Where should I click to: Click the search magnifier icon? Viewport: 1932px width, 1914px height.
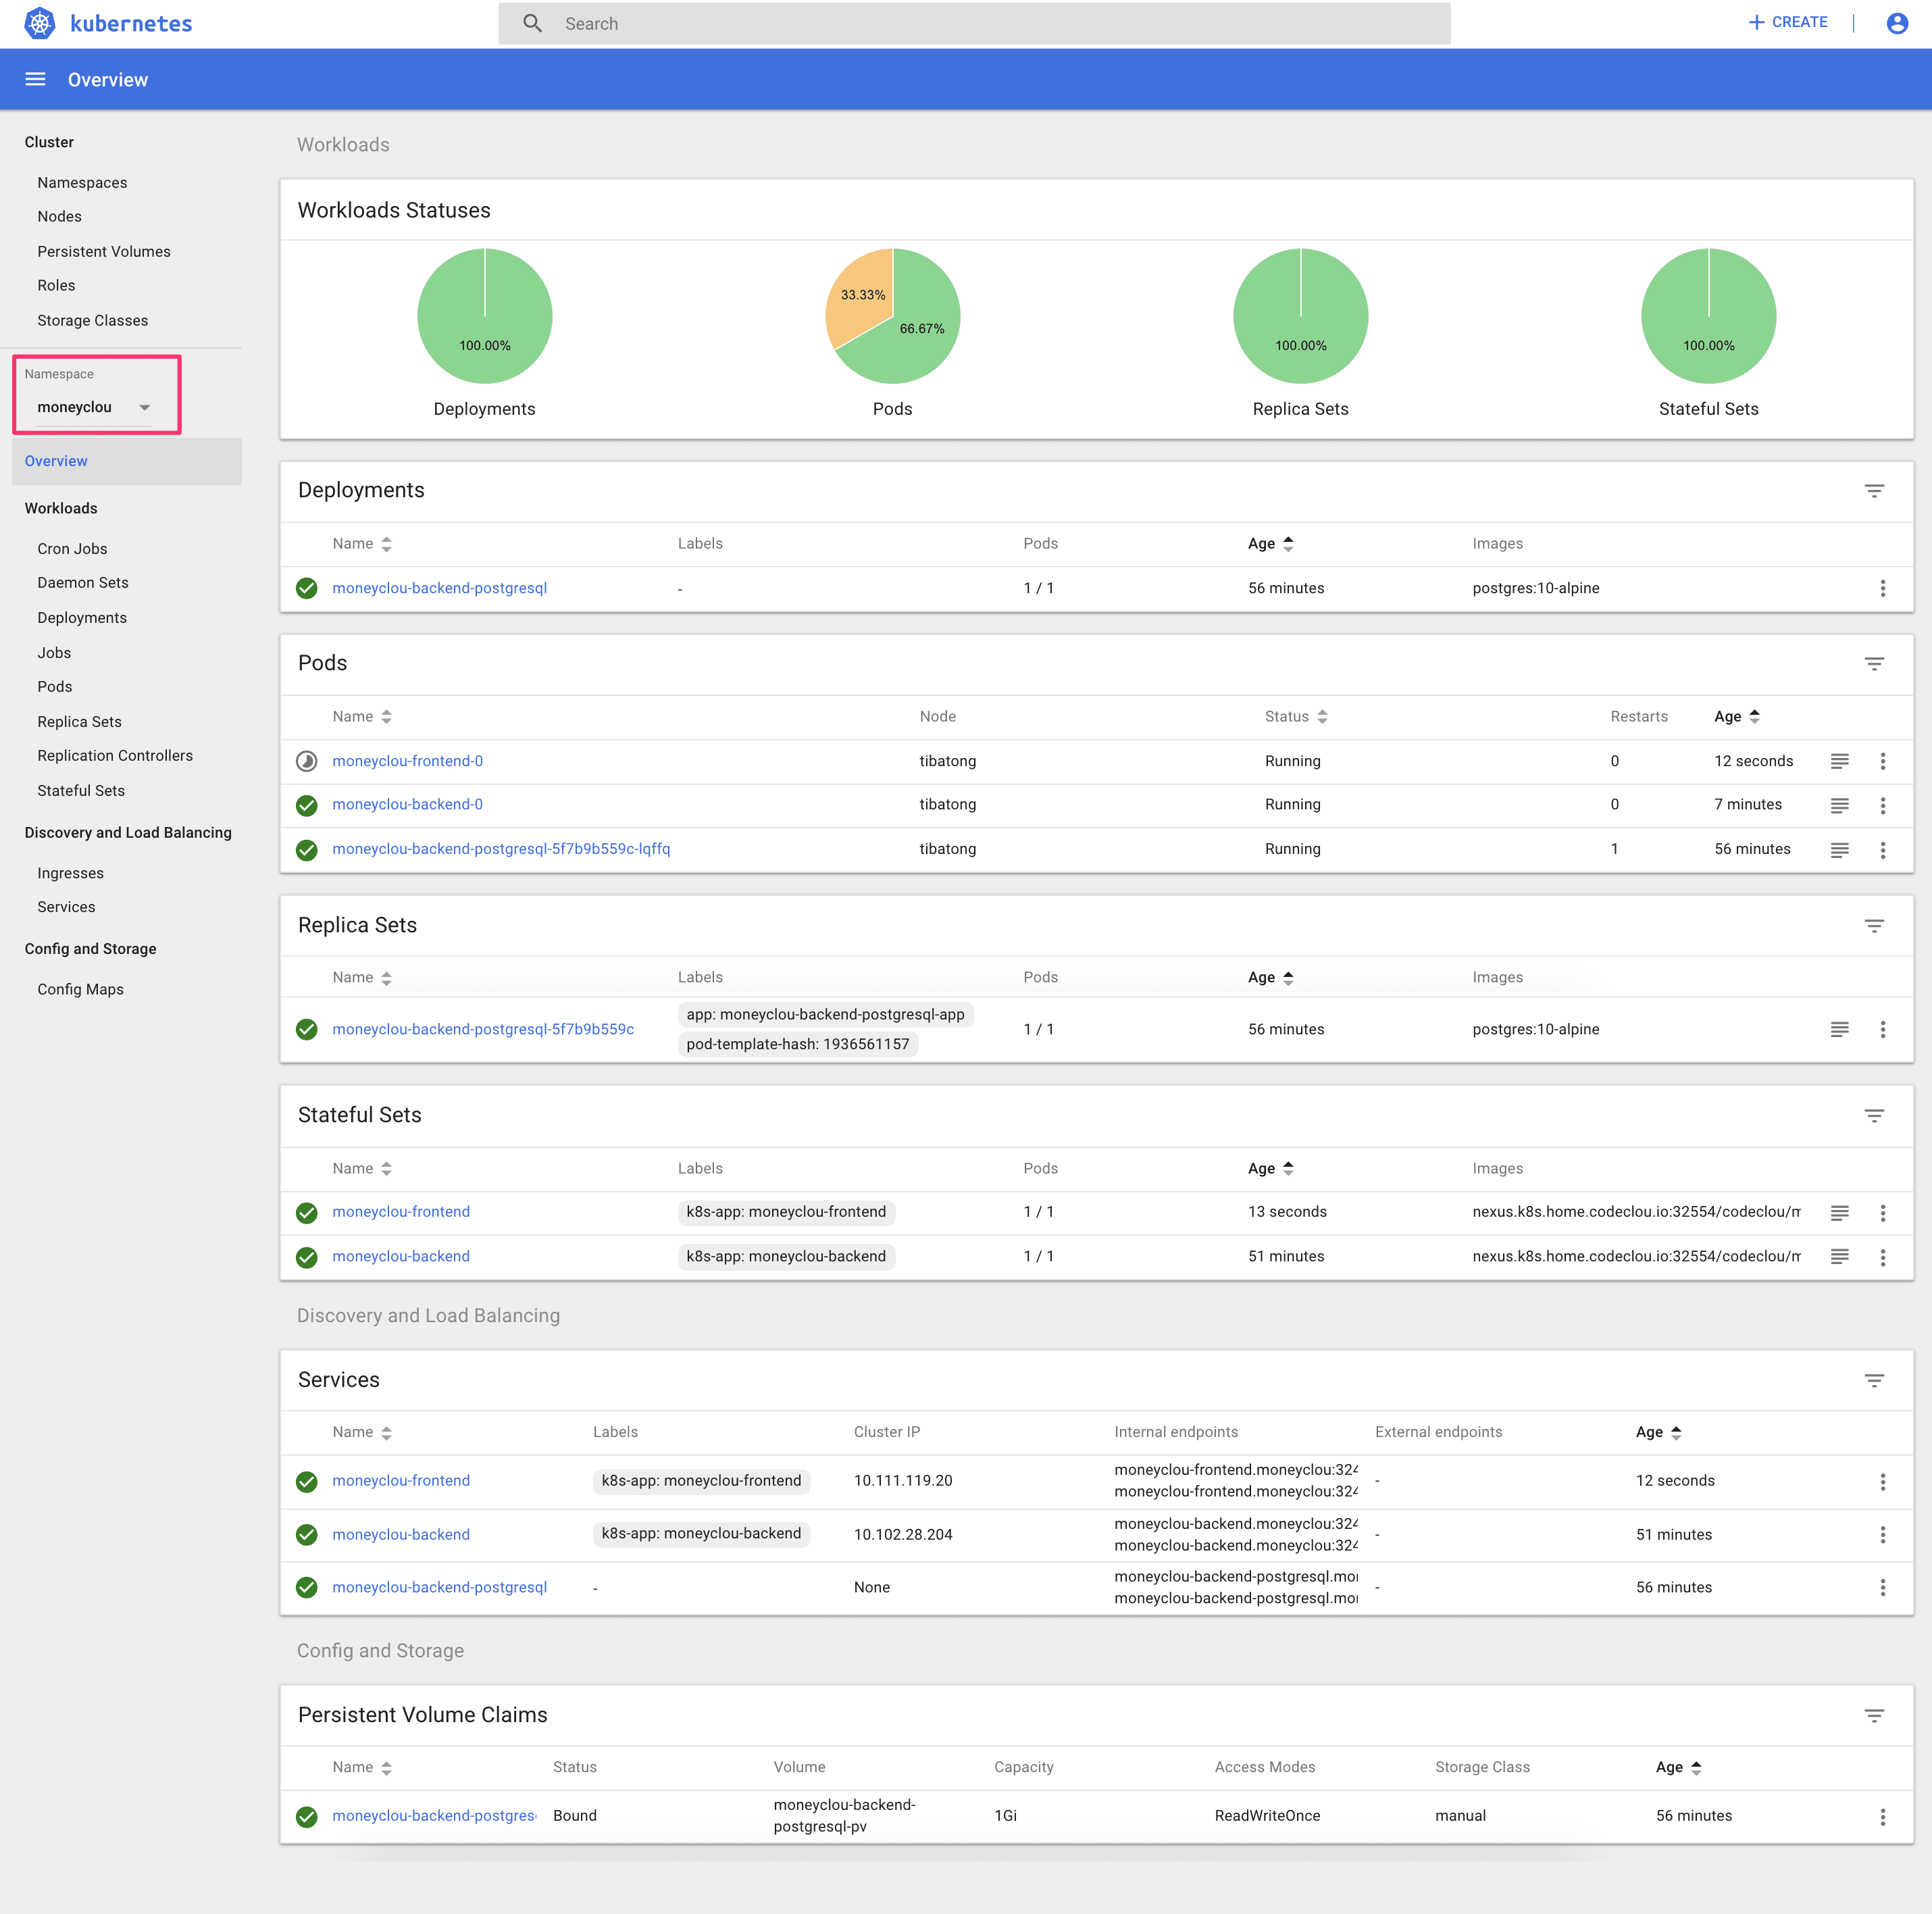click(533, 23)
